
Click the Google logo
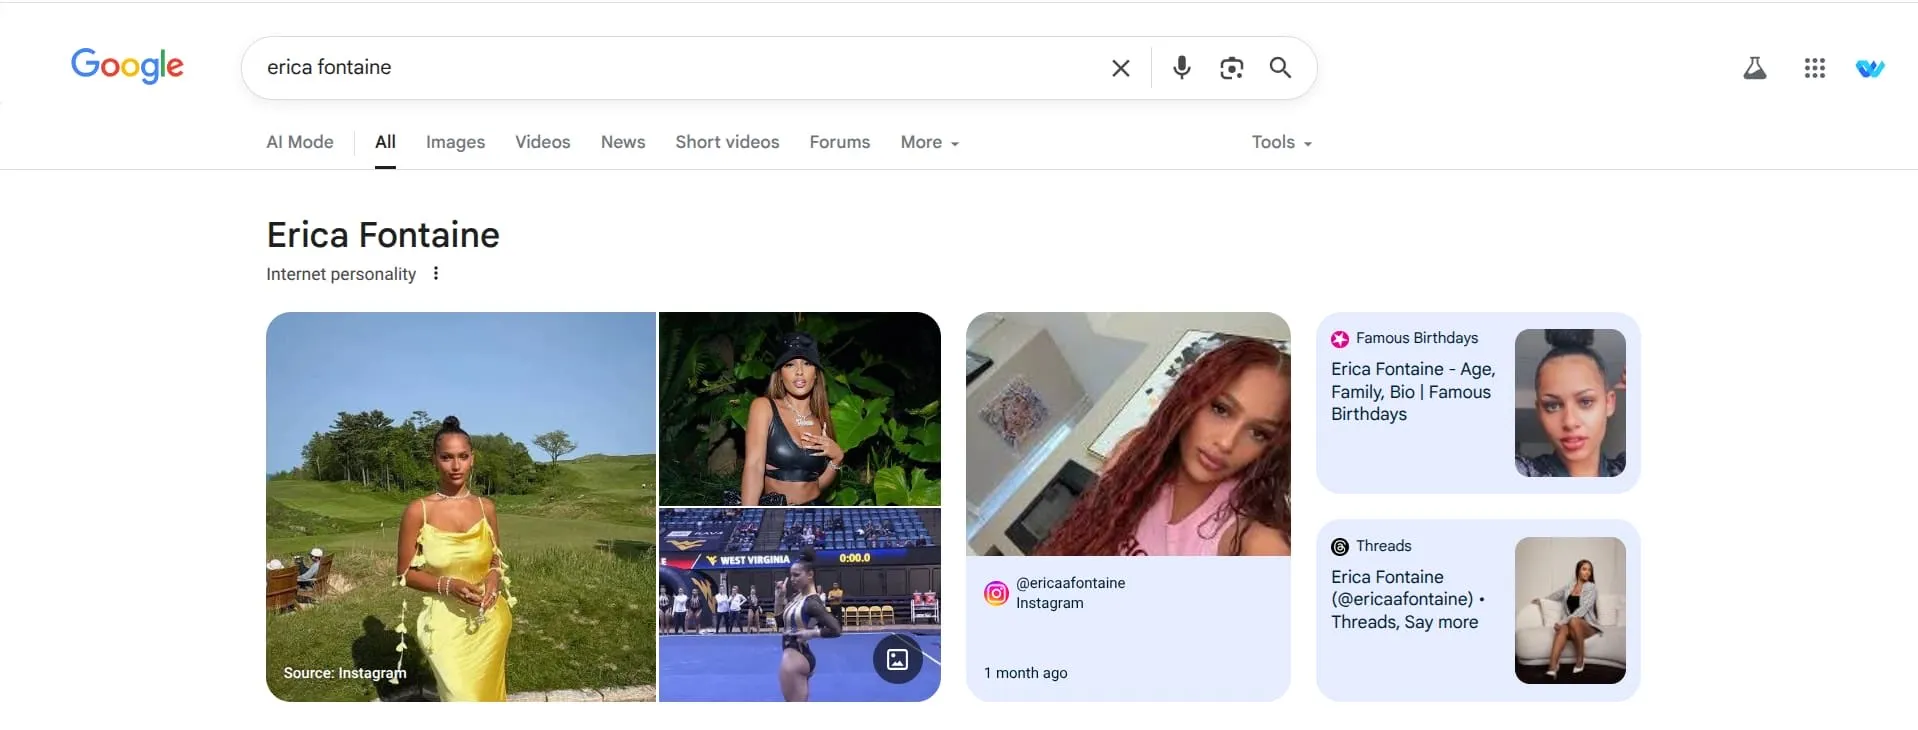click(x=127, y=66)
